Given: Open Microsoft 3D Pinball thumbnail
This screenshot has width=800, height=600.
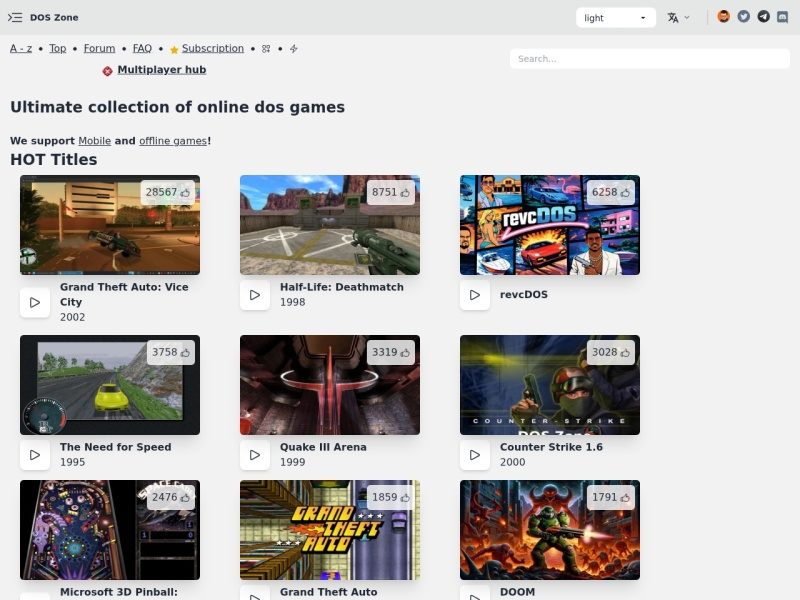Looking at the screenshot, I should click(110, 530).
